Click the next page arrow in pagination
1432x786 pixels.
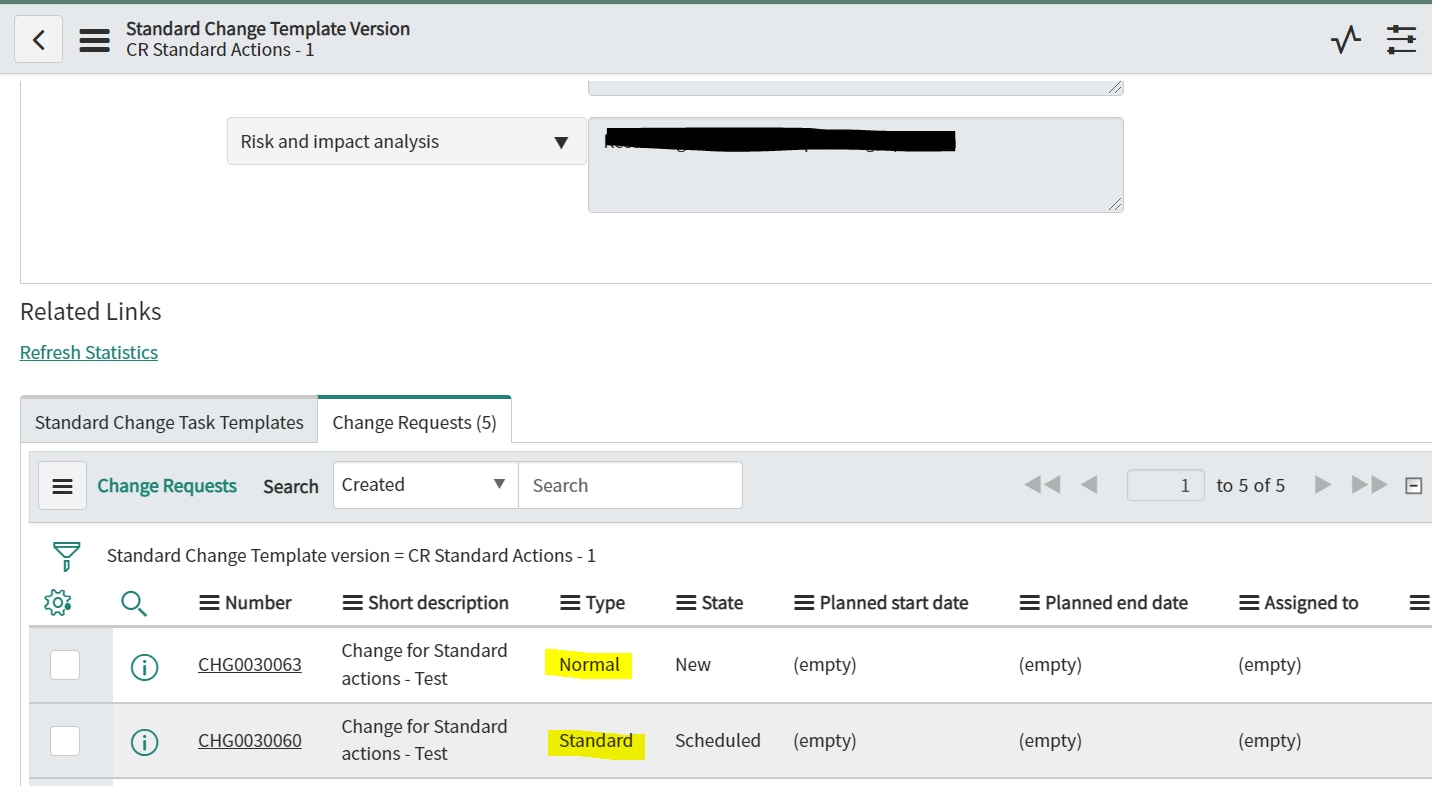tap(1322, 484)
